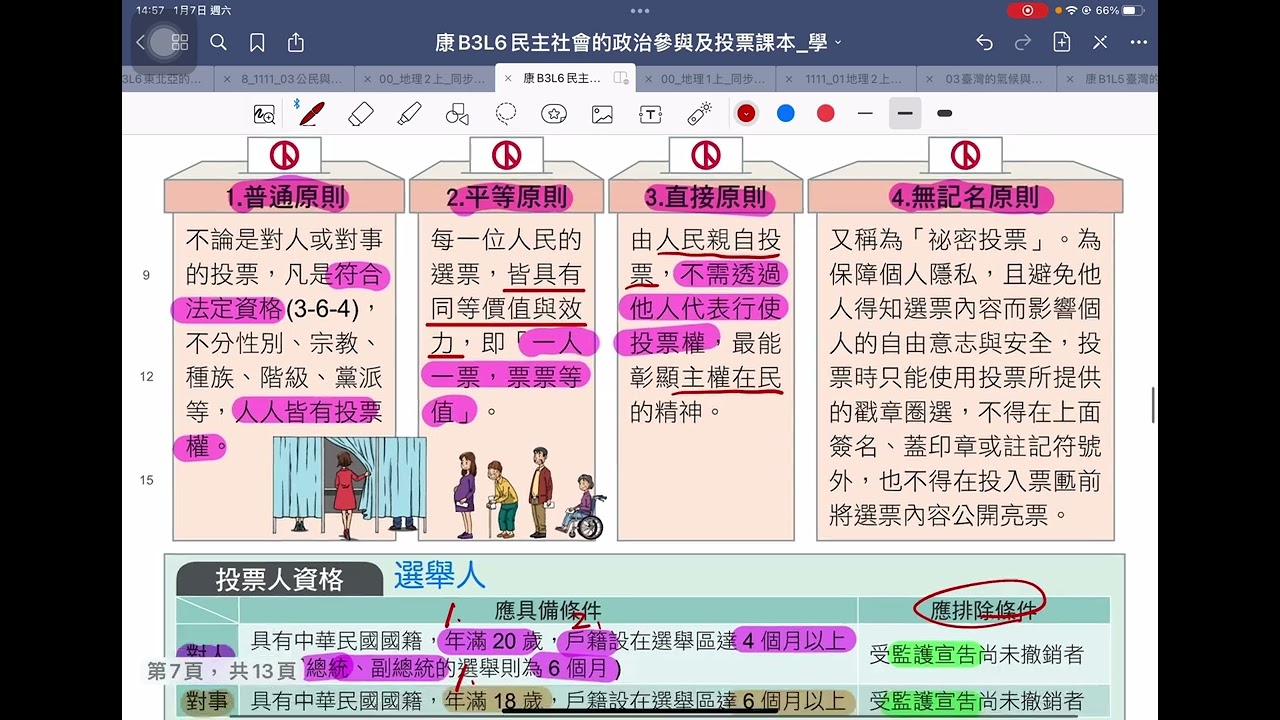
Task: Choose the medium pen stroke width
Action: (905, 114)
